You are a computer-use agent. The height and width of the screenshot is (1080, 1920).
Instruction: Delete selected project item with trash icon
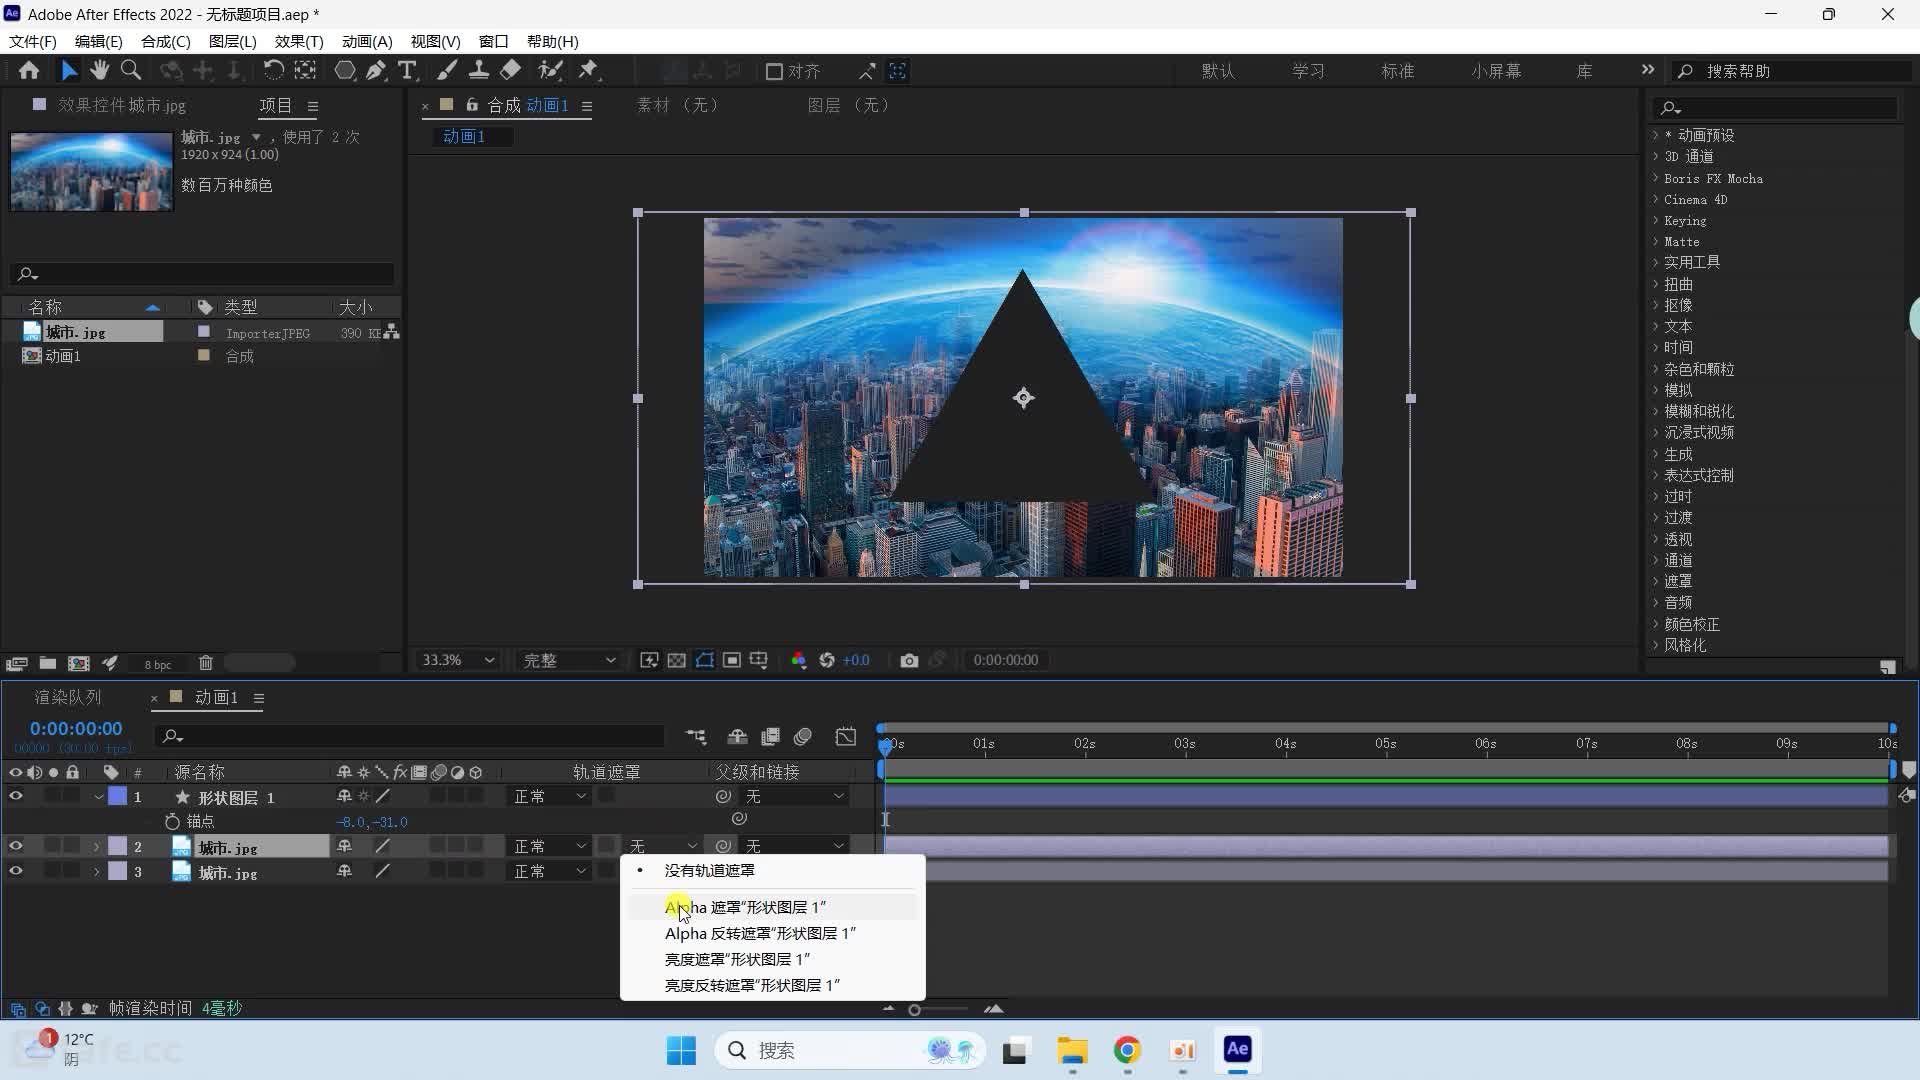[206, 663]
